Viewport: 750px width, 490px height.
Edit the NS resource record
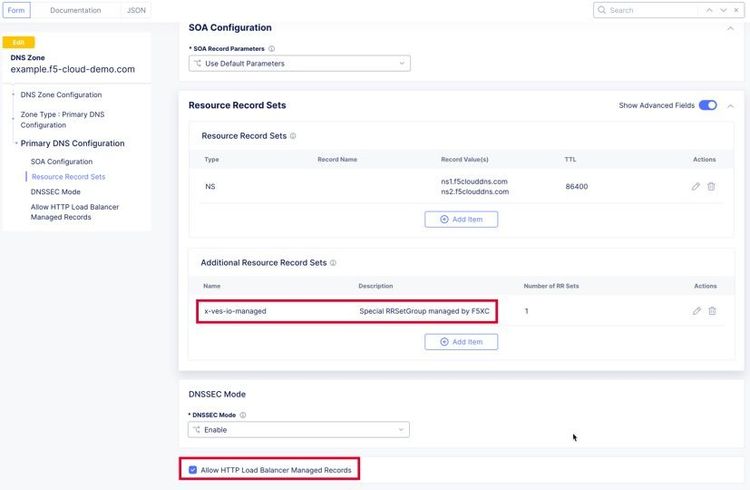[x=696, y=186]
